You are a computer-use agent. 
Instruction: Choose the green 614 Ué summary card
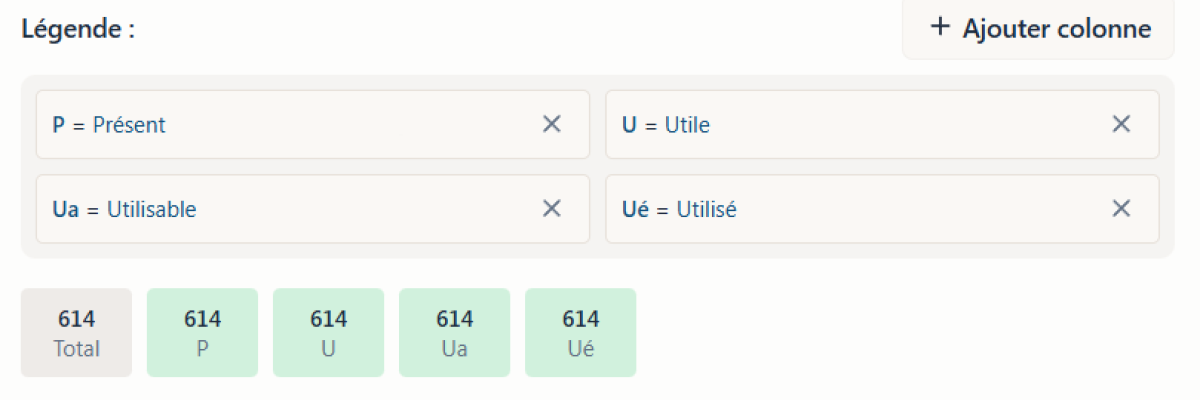[580, 333]
